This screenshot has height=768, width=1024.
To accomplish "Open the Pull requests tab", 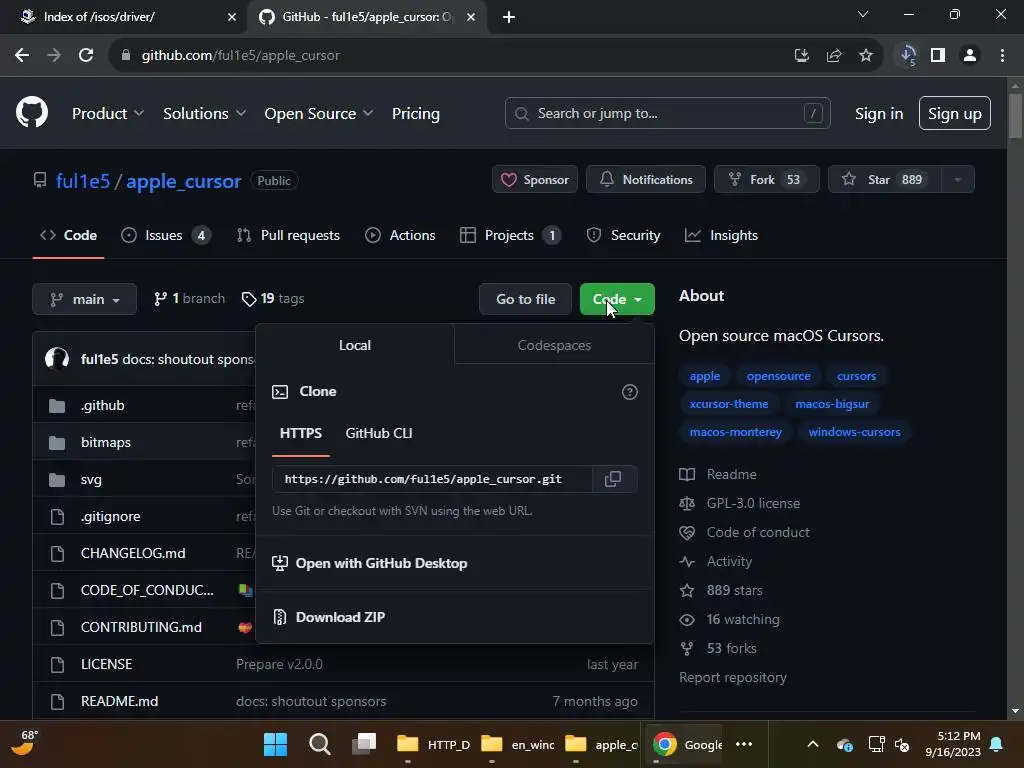I will pos(289,235).
